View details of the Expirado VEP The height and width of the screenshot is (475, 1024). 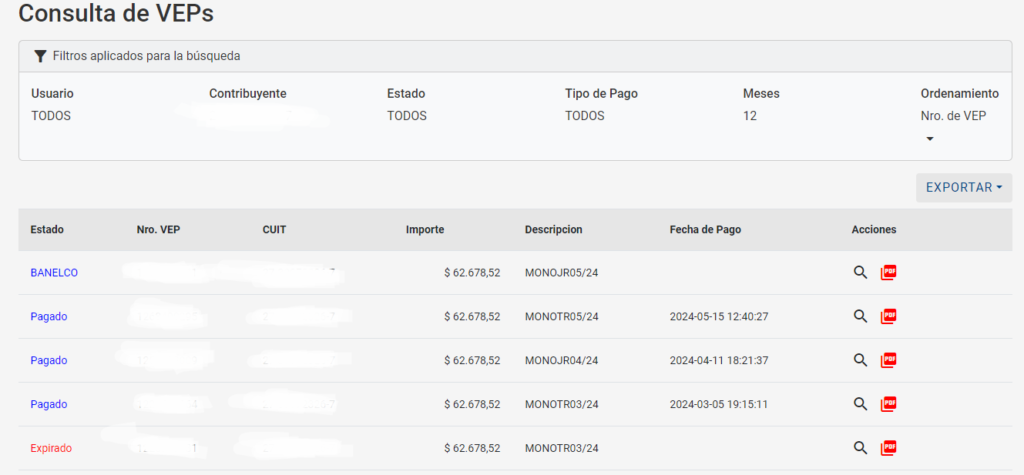point(860,448)
